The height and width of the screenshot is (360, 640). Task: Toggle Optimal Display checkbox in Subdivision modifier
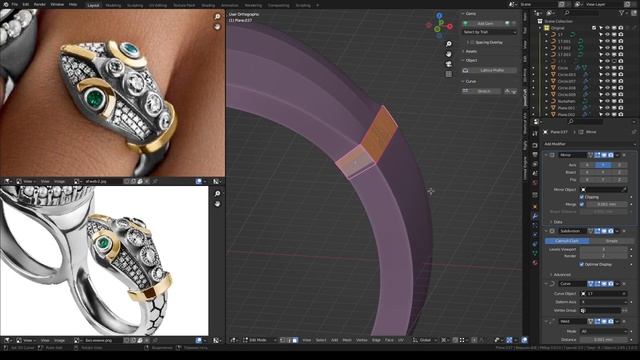tap(582, 264)
